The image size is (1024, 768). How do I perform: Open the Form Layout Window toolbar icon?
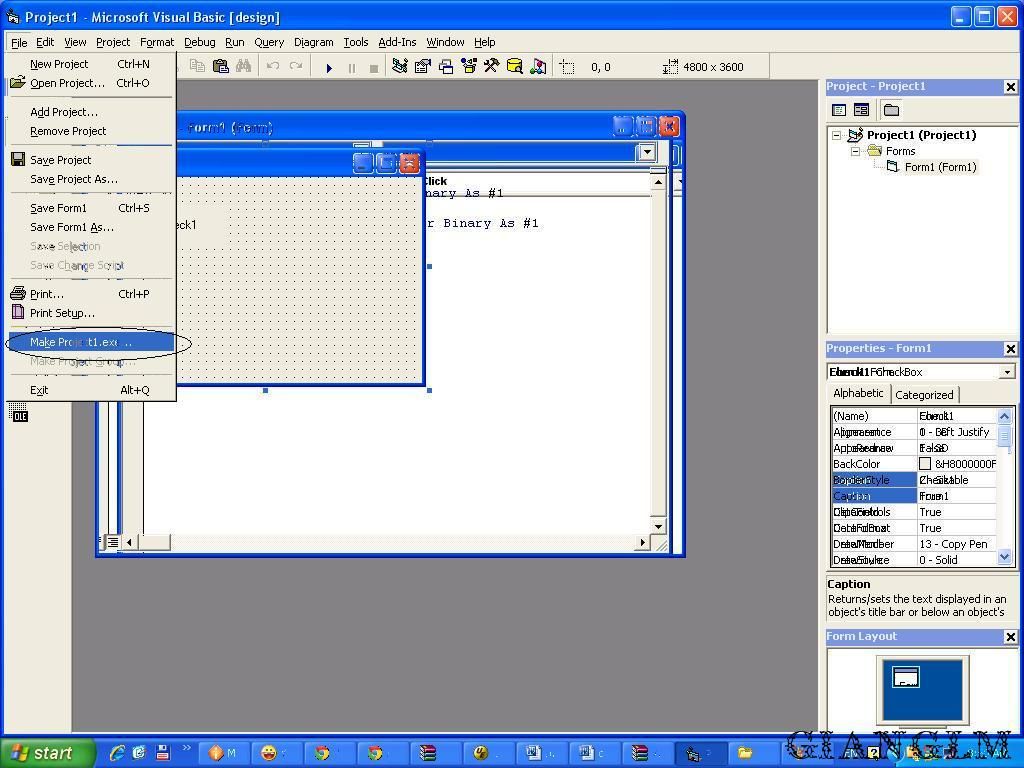(x=446, y=67)
